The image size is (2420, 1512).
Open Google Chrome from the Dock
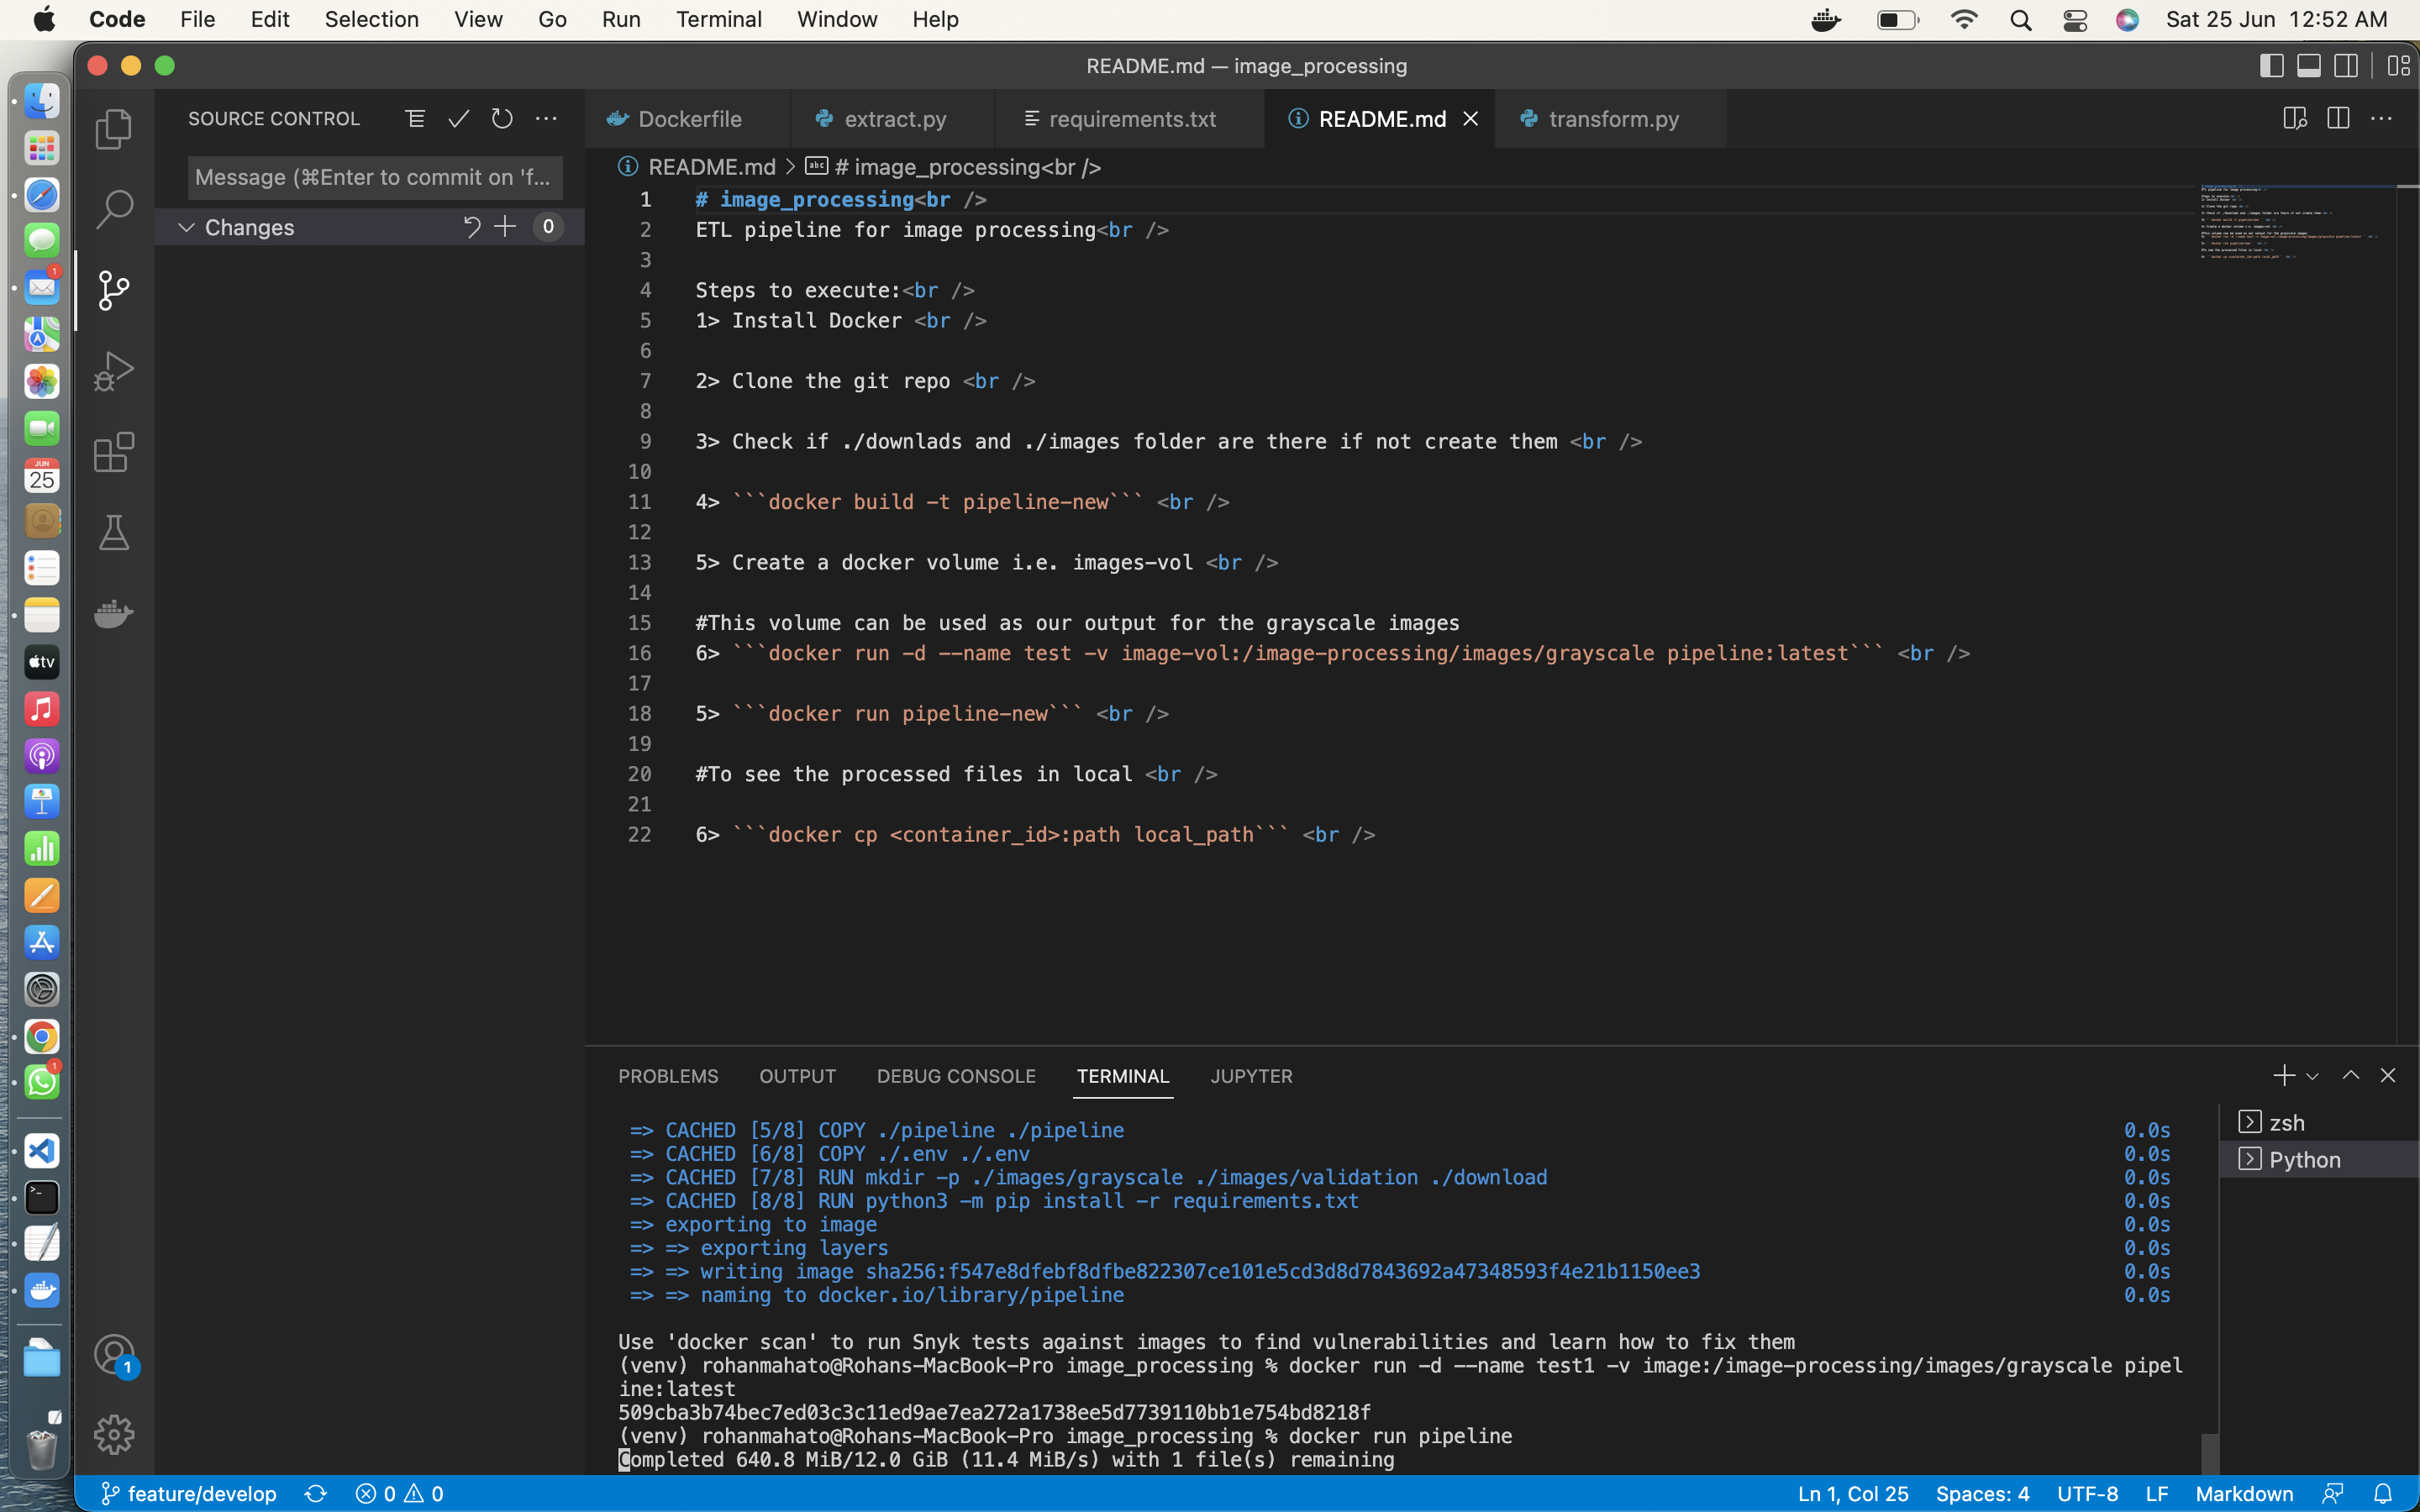(42, 1036)
